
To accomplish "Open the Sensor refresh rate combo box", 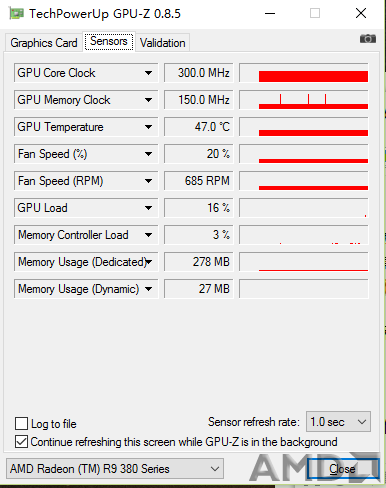I will [338, 422].
